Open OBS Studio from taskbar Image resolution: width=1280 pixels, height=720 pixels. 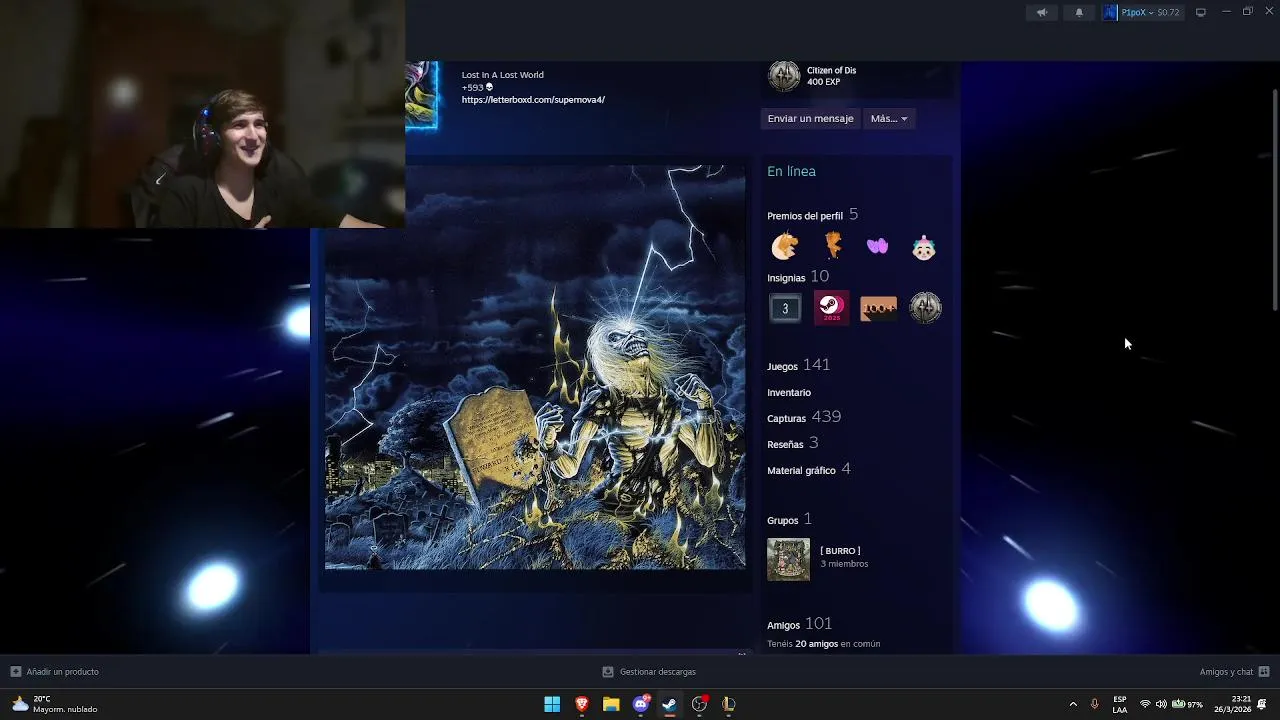[x=699, y=704]
